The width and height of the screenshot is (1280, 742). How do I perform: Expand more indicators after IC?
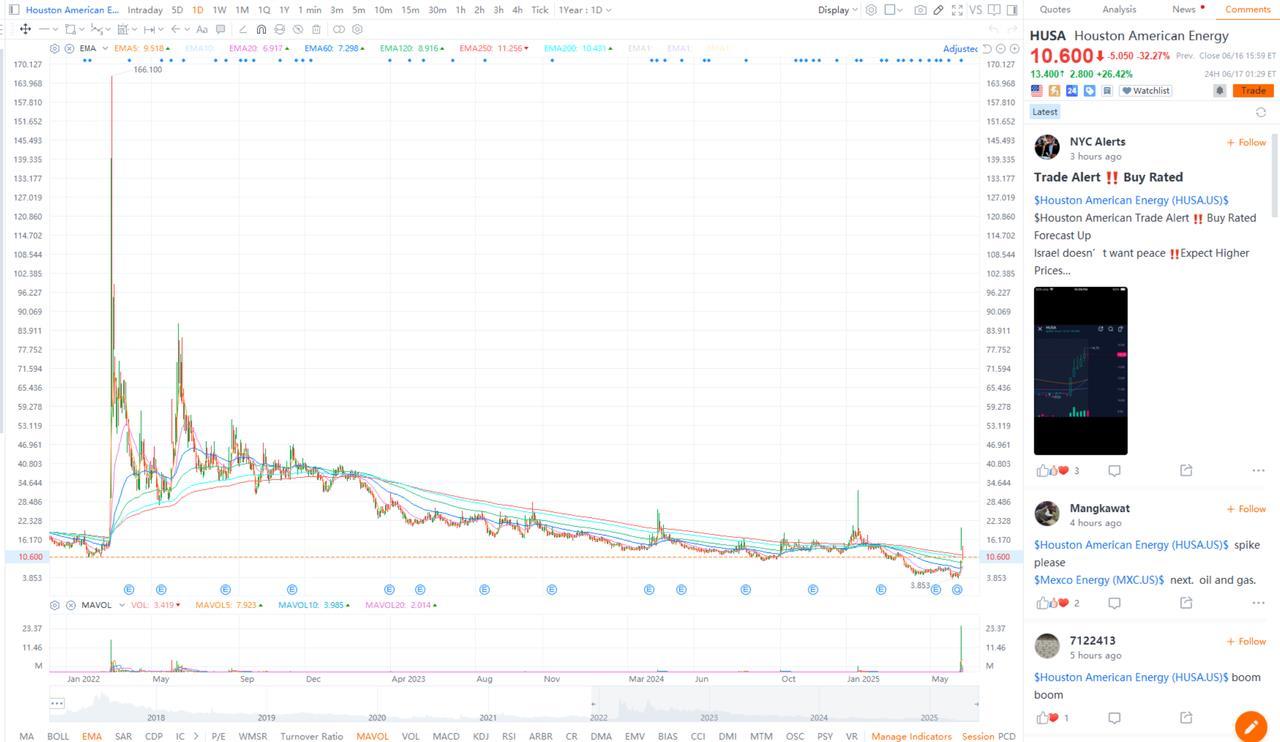pyautogui.click(x=197, y=736)
